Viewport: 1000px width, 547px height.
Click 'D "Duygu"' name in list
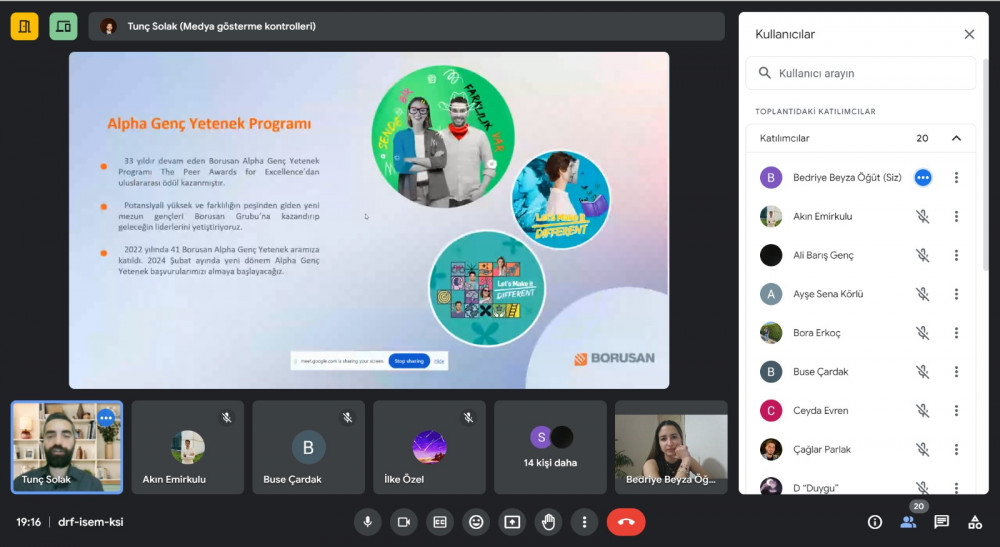(816, 488)
